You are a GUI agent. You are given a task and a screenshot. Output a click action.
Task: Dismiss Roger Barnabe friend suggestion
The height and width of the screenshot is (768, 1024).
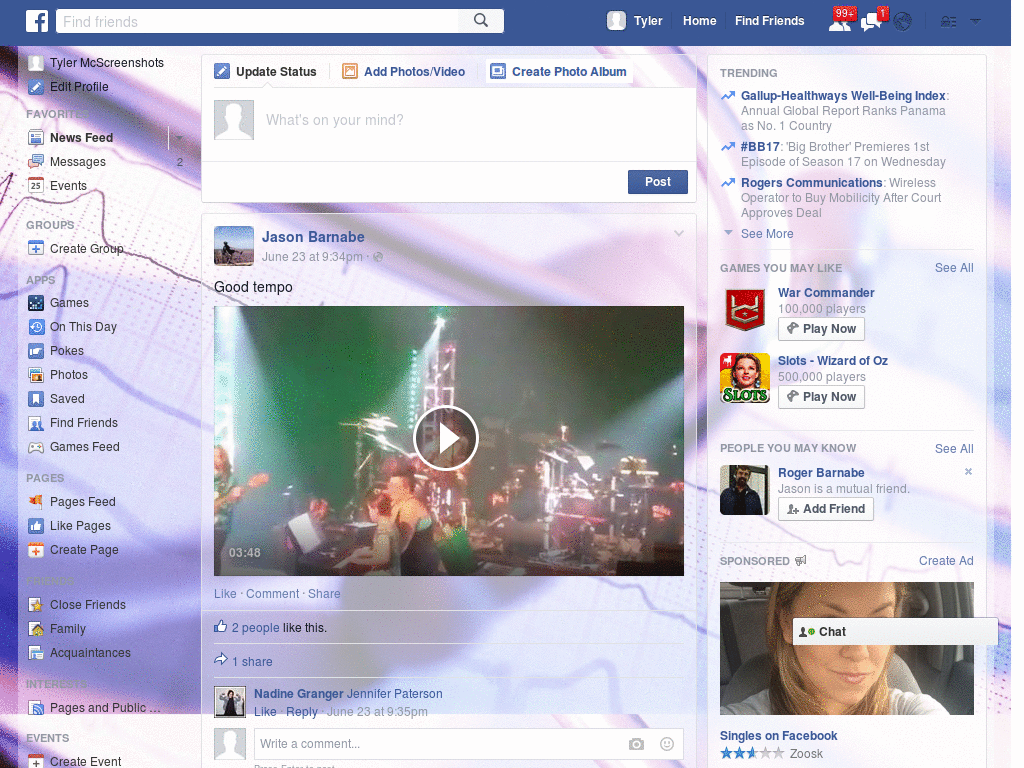point(968,472)
